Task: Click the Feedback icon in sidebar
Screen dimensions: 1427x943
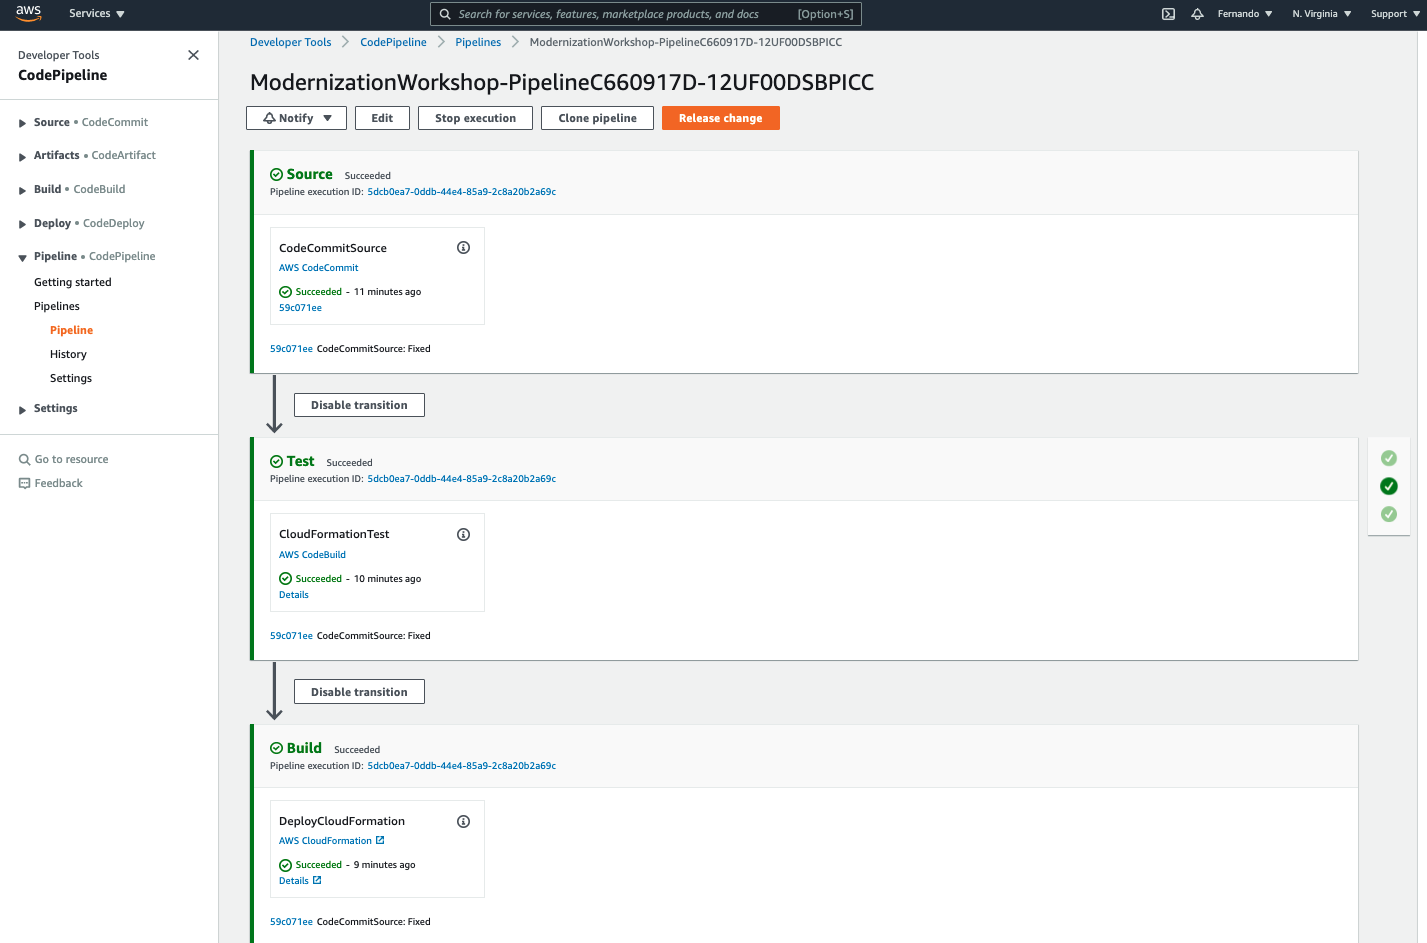Action: coord(25,484)
